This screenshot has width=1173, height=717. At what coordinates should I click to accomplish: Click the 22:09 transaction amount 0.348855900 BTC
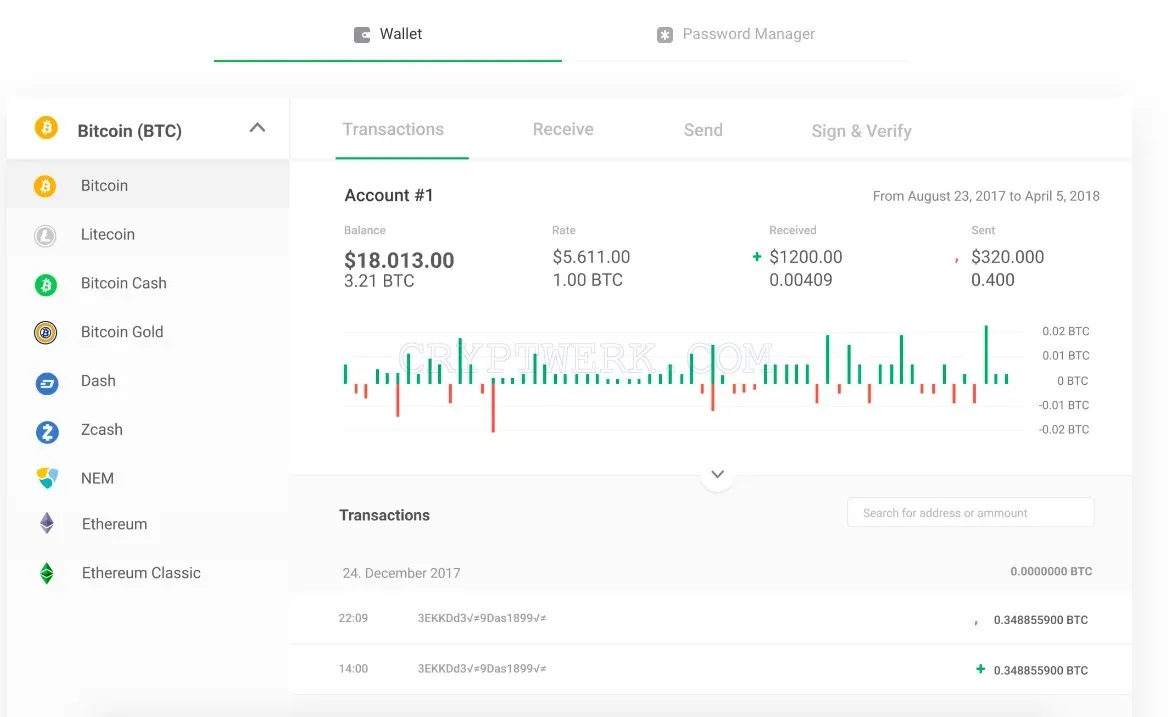[1041, 620]
